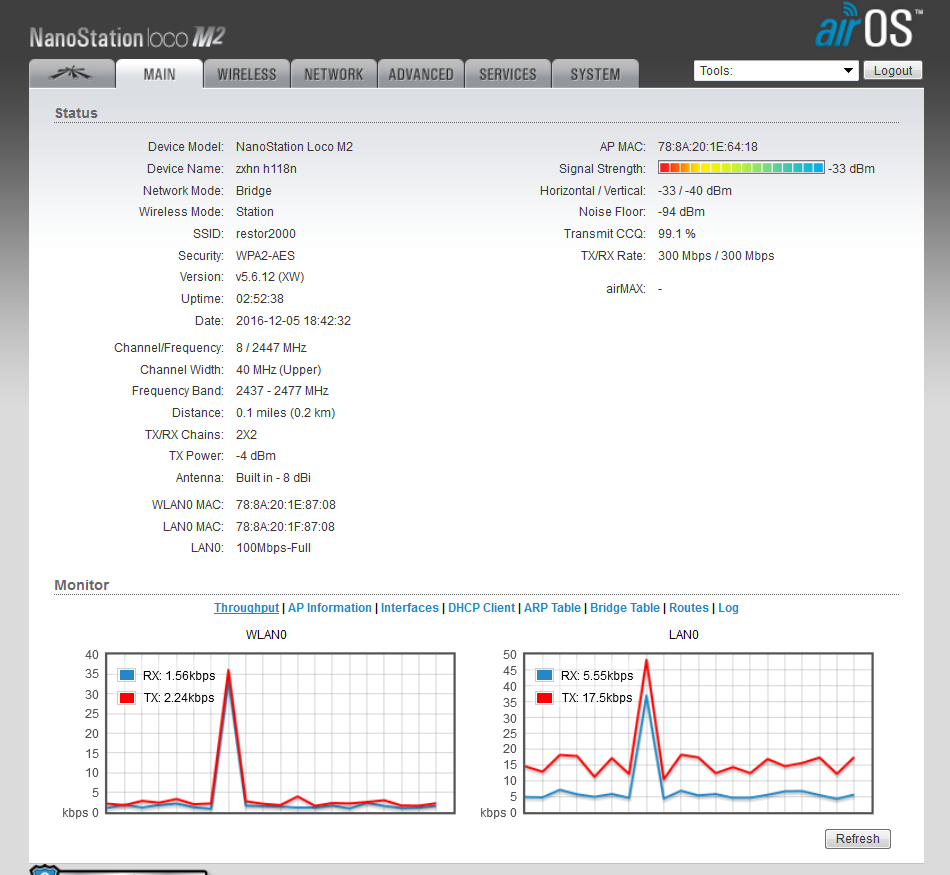Click the WLAN0 TX: 2.24kbps legend label

[179, 697]
